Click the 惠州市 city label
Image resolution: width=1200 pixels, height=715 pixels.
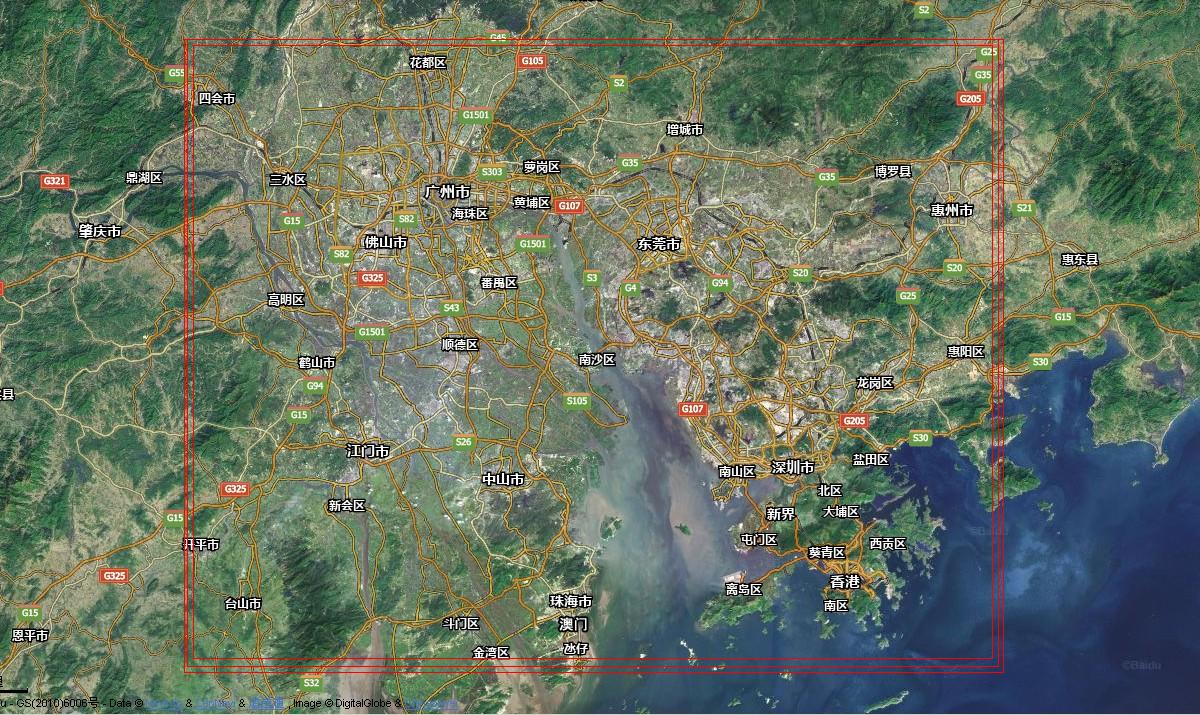(952, 210)
